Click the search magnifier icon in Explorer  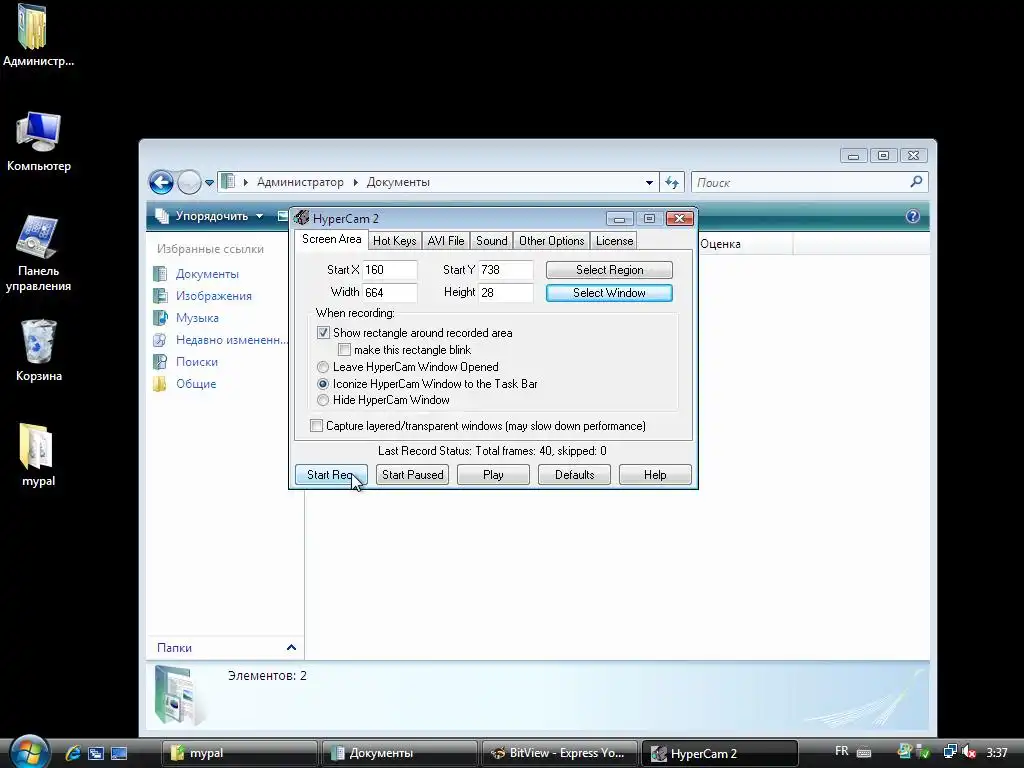(916, 182)
